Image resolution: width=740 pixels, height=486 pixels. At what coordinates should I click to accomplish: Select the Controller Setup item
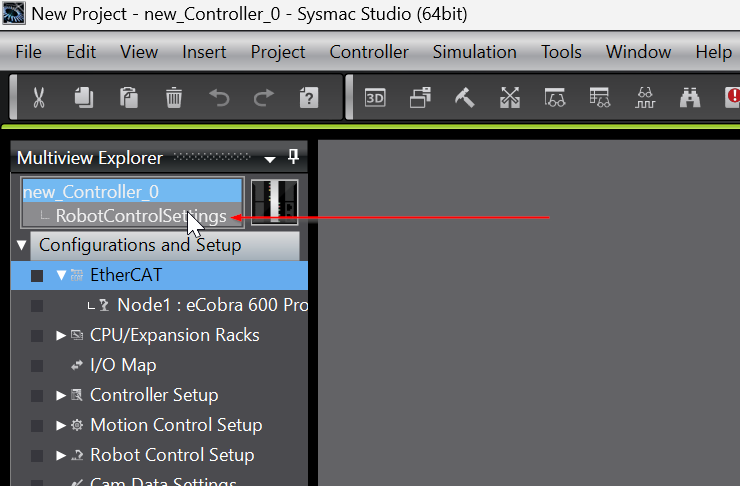click(x=154, y=395)
